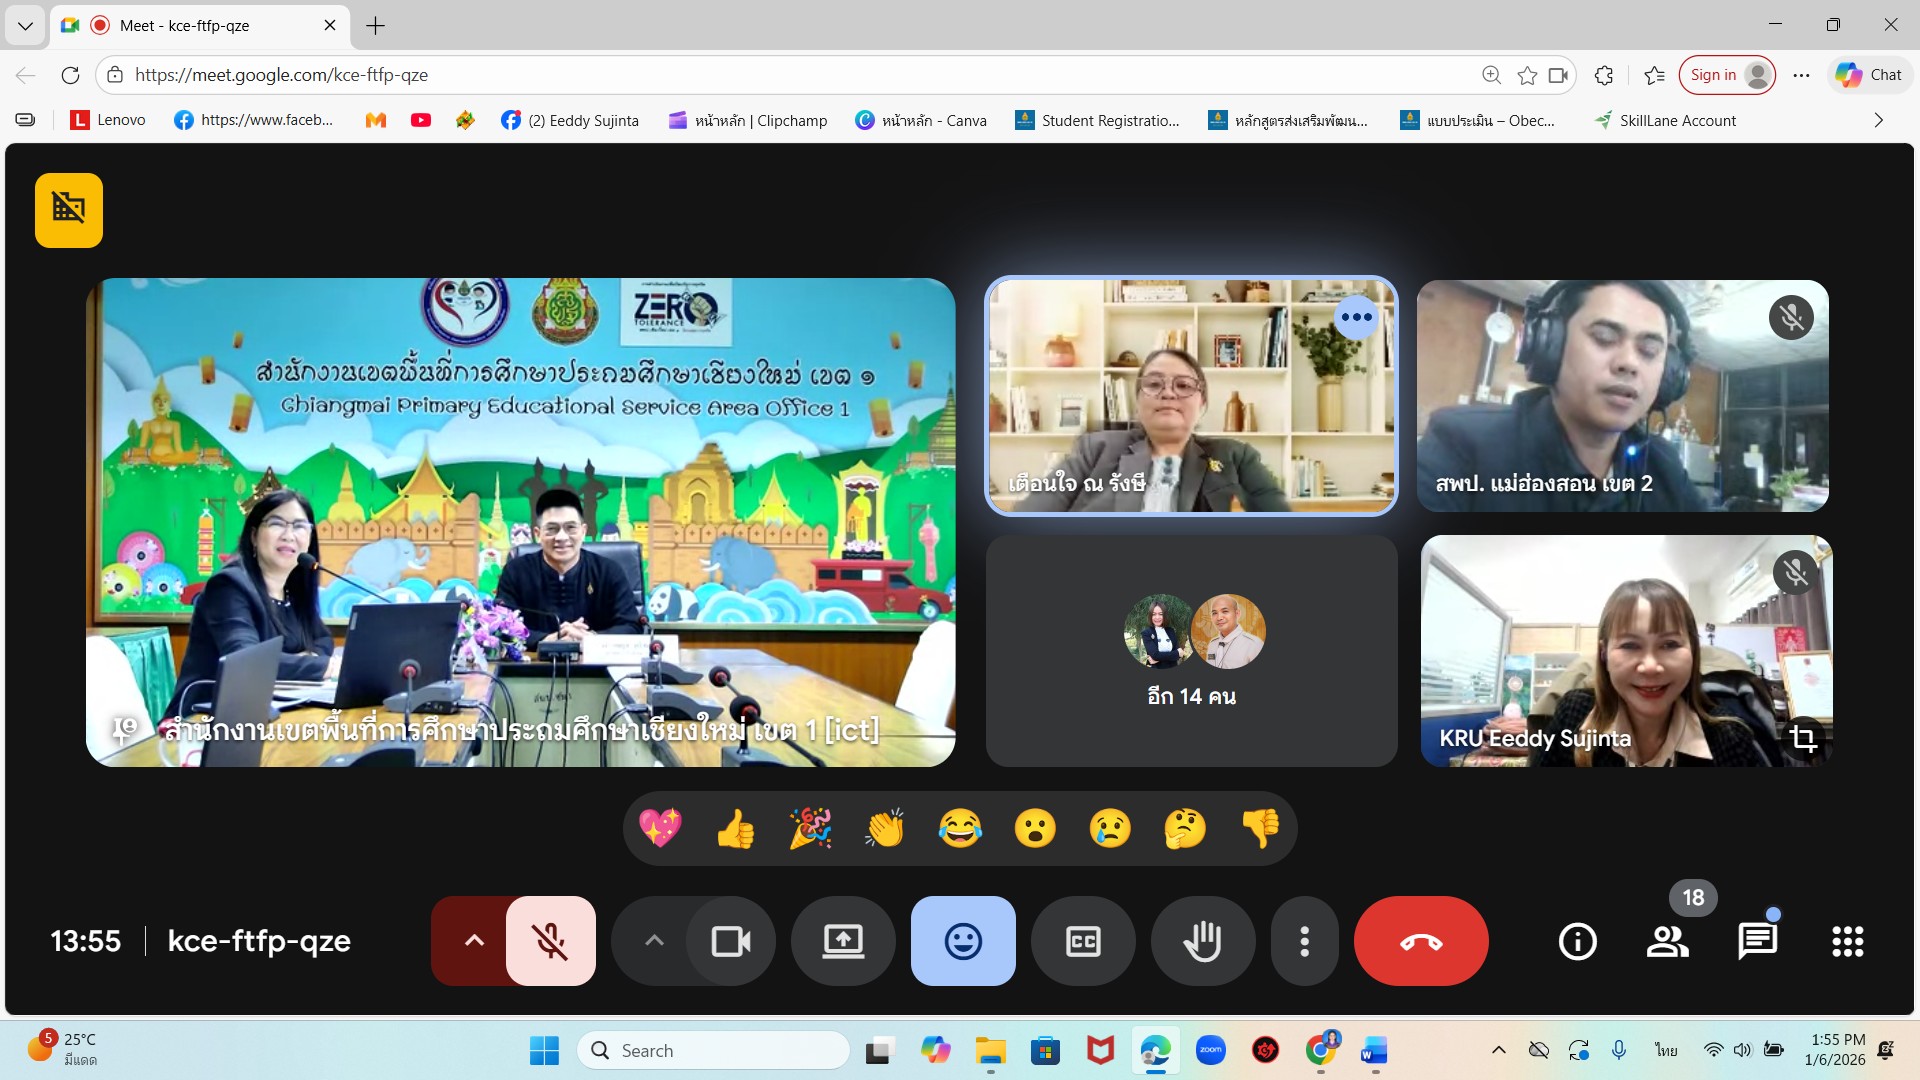Screen dimensions: 1920x1080
Task: Turn on closed captions
Action: click(1083, 941)
